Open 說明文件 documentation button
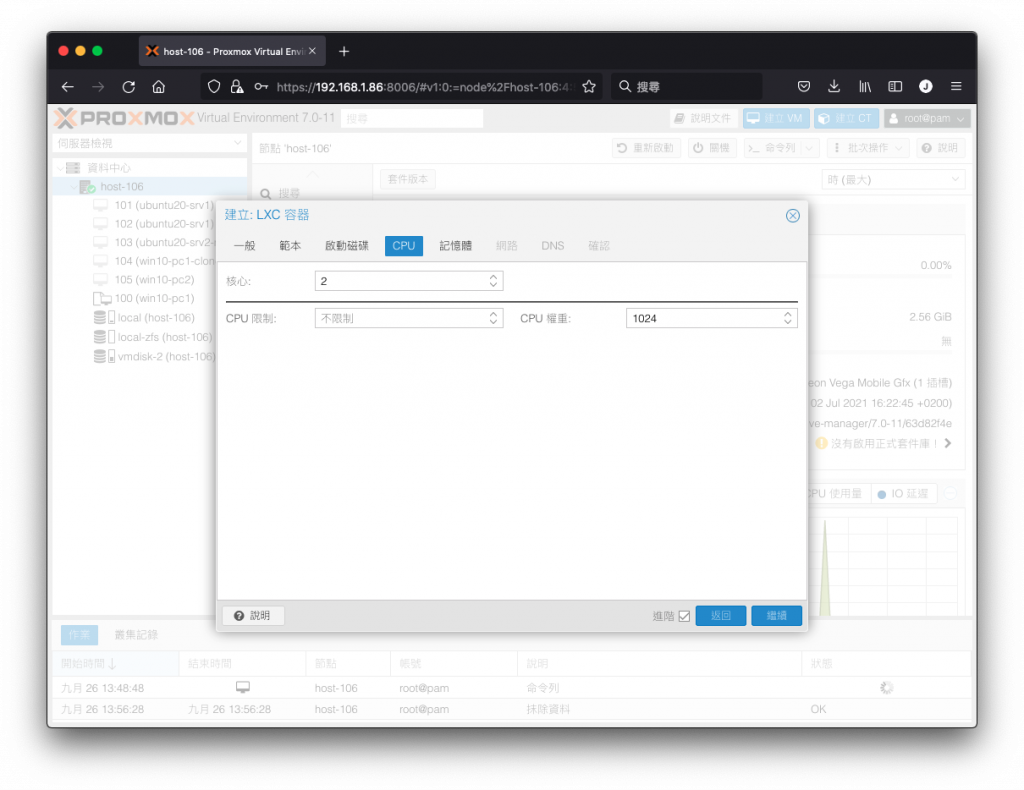The width and height of the screenshot is (1024, 790). click(x=703, y=118)
